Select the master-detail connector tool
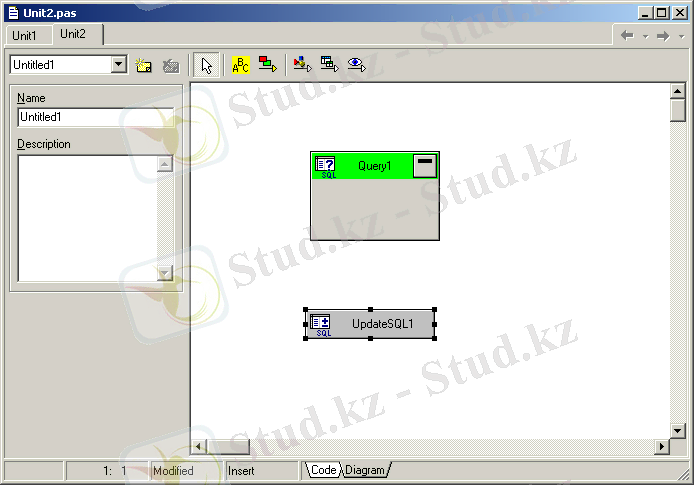 click(329, 64)
